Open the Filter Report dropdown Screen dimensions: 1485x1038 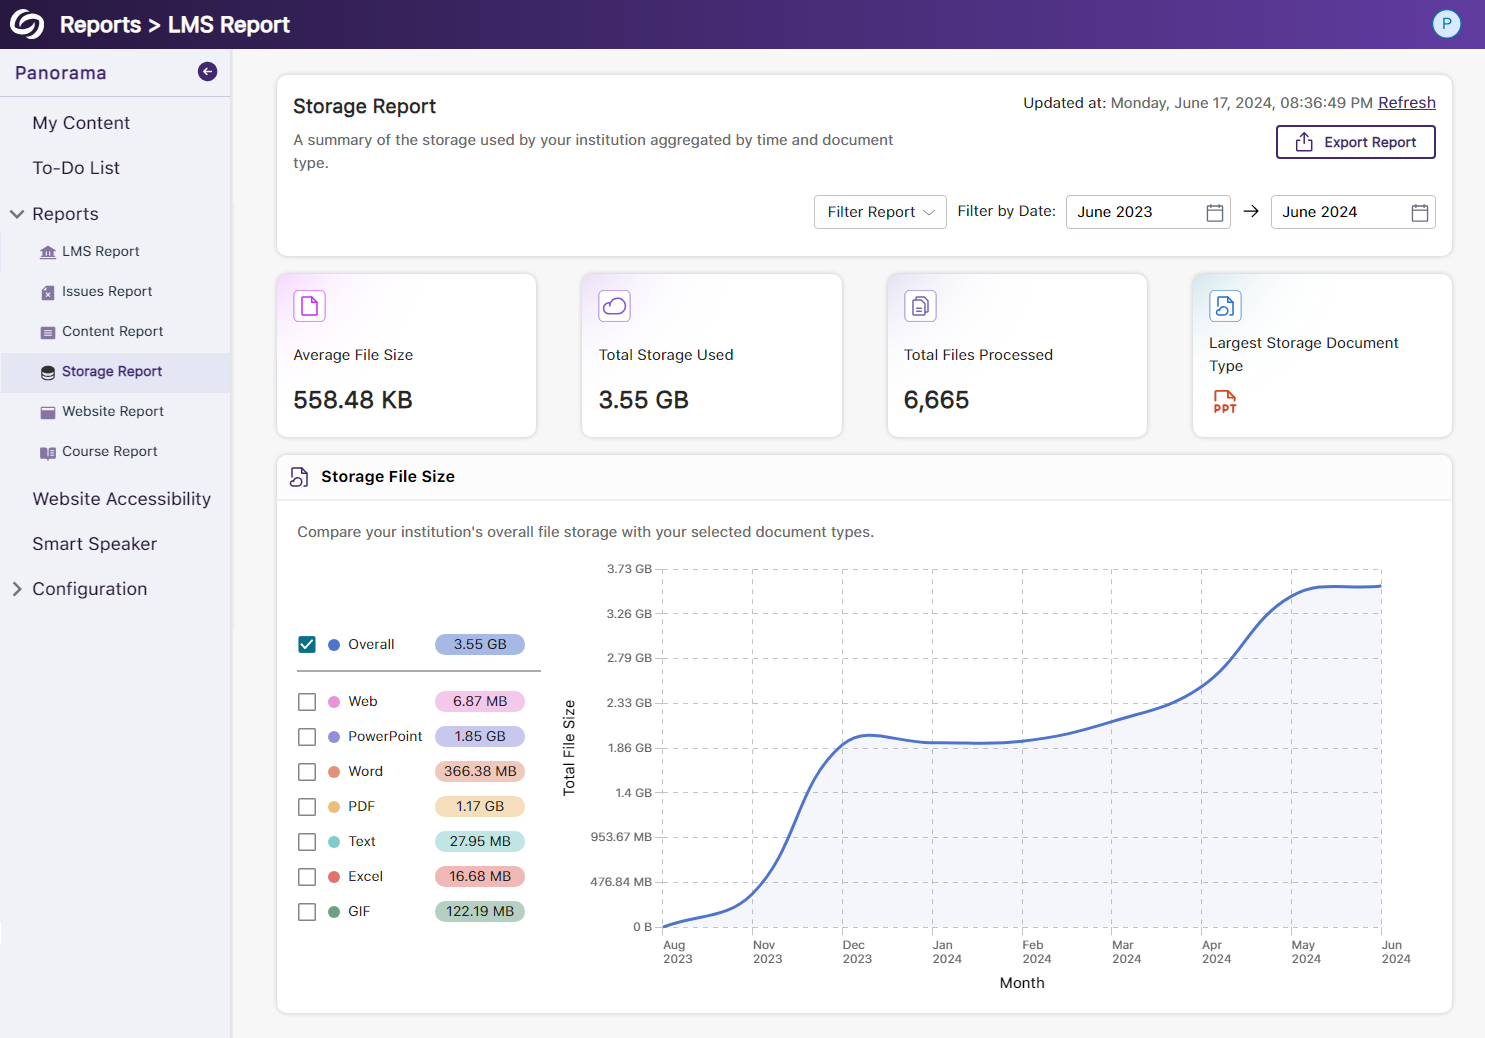pos(880,212)
